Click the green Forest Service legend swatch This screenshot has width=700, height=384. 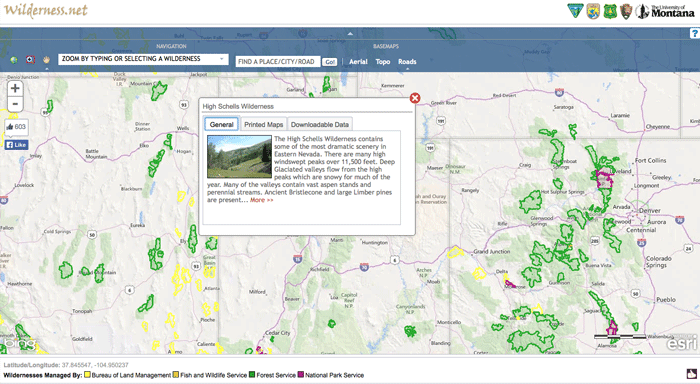coord(252,375)
